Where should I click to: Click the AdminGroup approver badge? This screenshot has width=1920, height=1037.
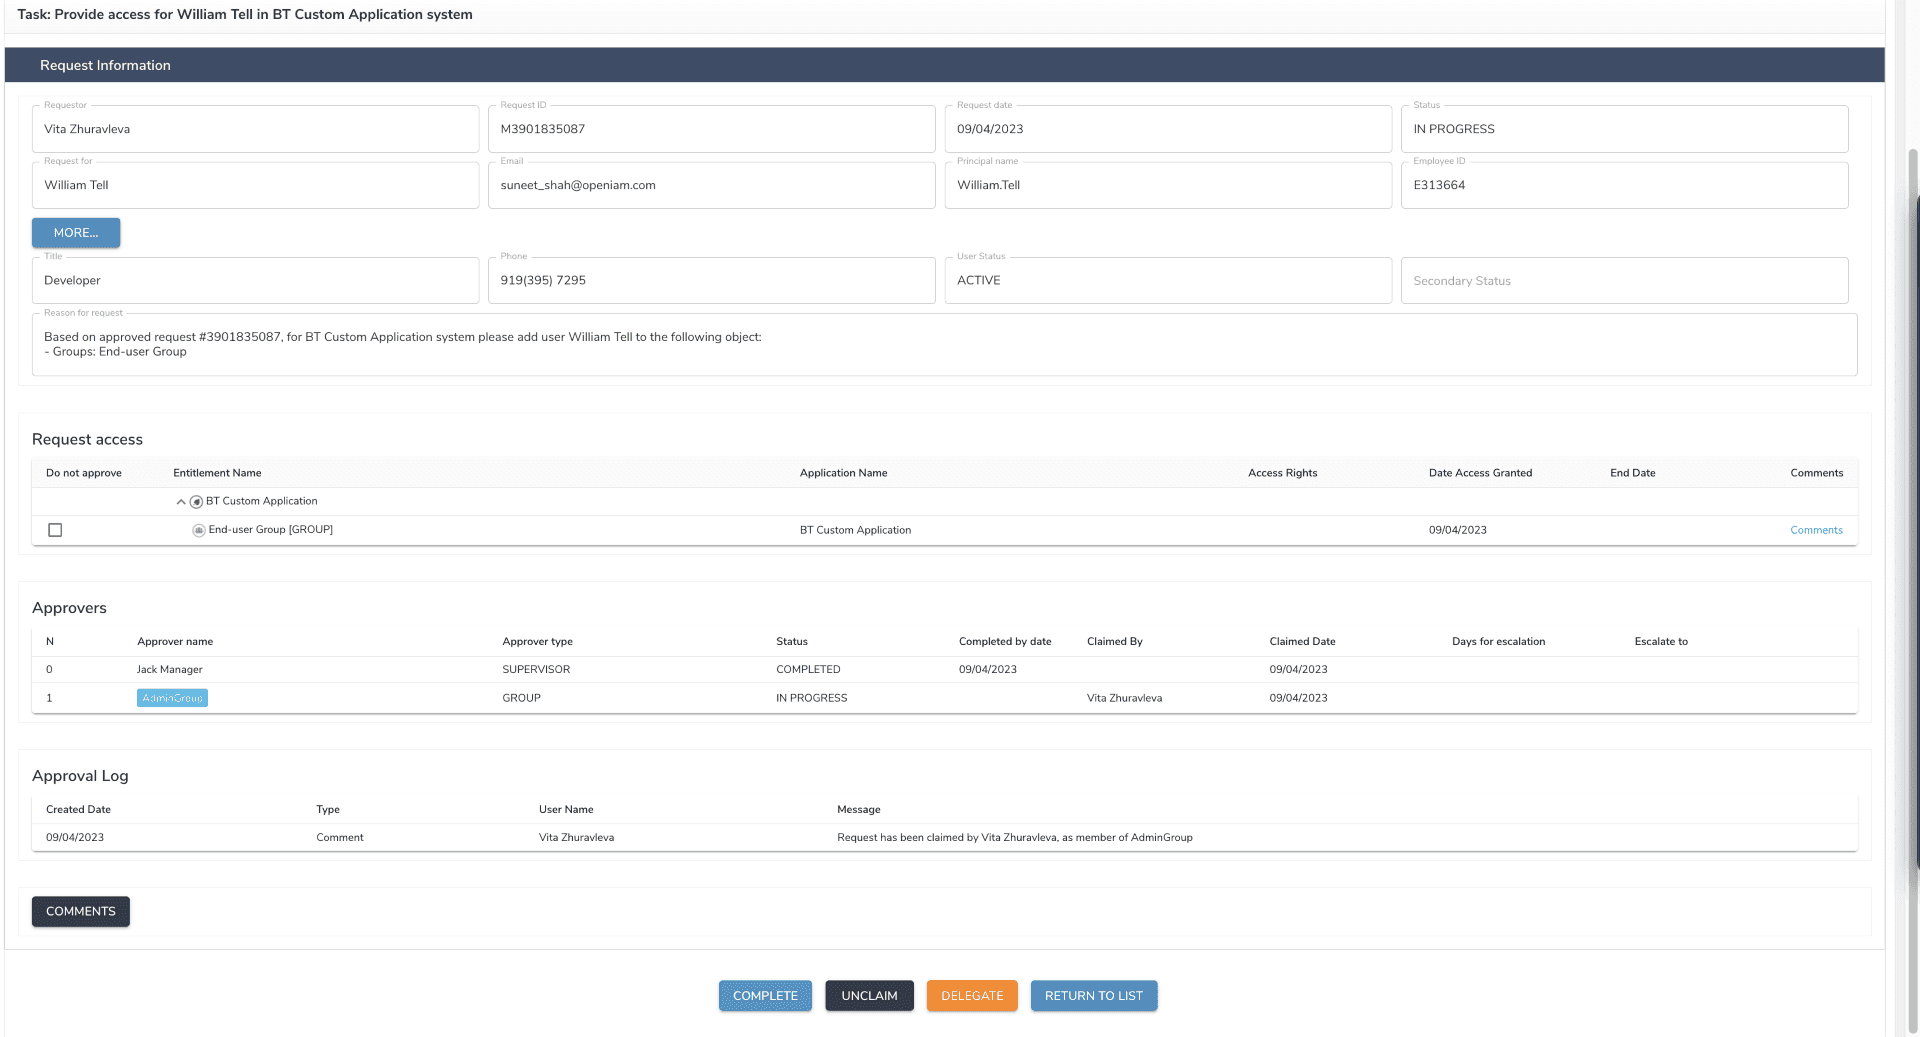[x=172, y=698]
